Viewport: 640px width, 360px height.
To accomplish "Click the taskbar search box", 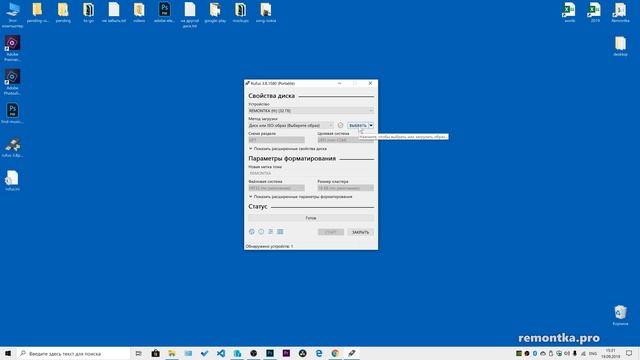I will pos(73,353).
